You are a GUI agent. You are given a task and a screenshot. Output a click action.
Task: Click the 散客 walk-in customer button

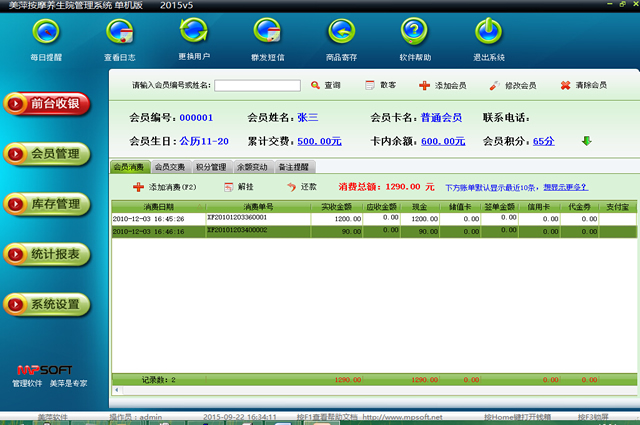point(380,86)
